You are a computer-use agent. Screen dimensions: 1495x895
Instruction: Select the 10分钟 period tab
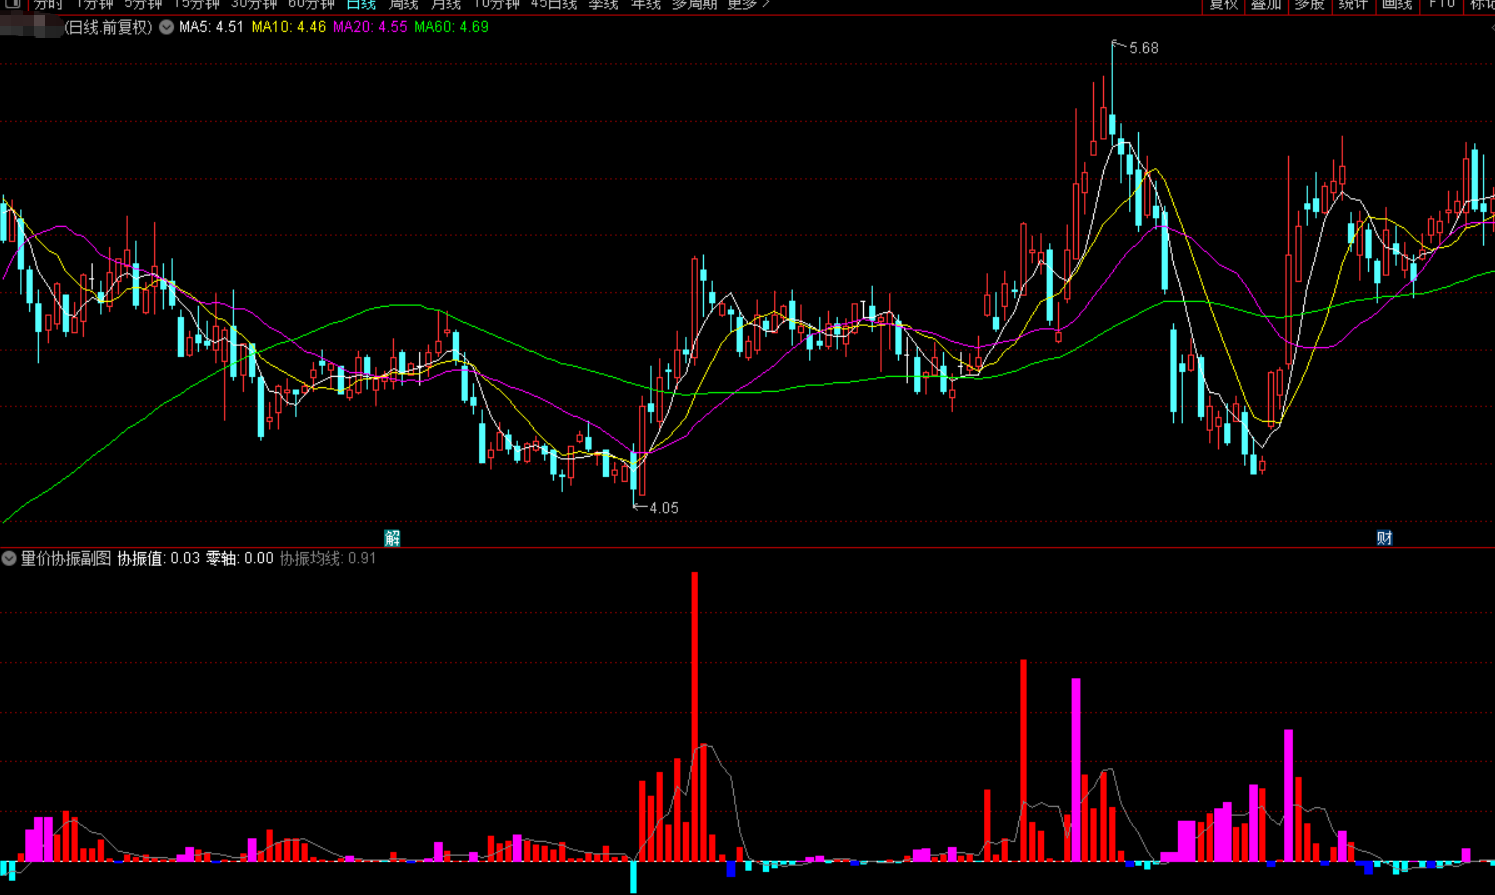coord(496,5)
